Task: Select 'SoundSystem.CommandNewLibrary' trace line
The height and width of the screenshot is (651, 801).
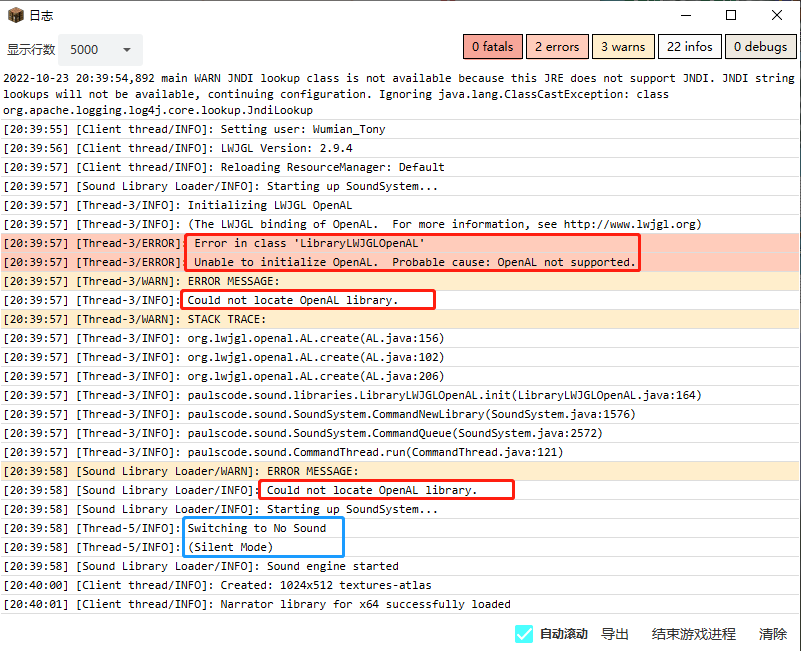Action: 400,414
